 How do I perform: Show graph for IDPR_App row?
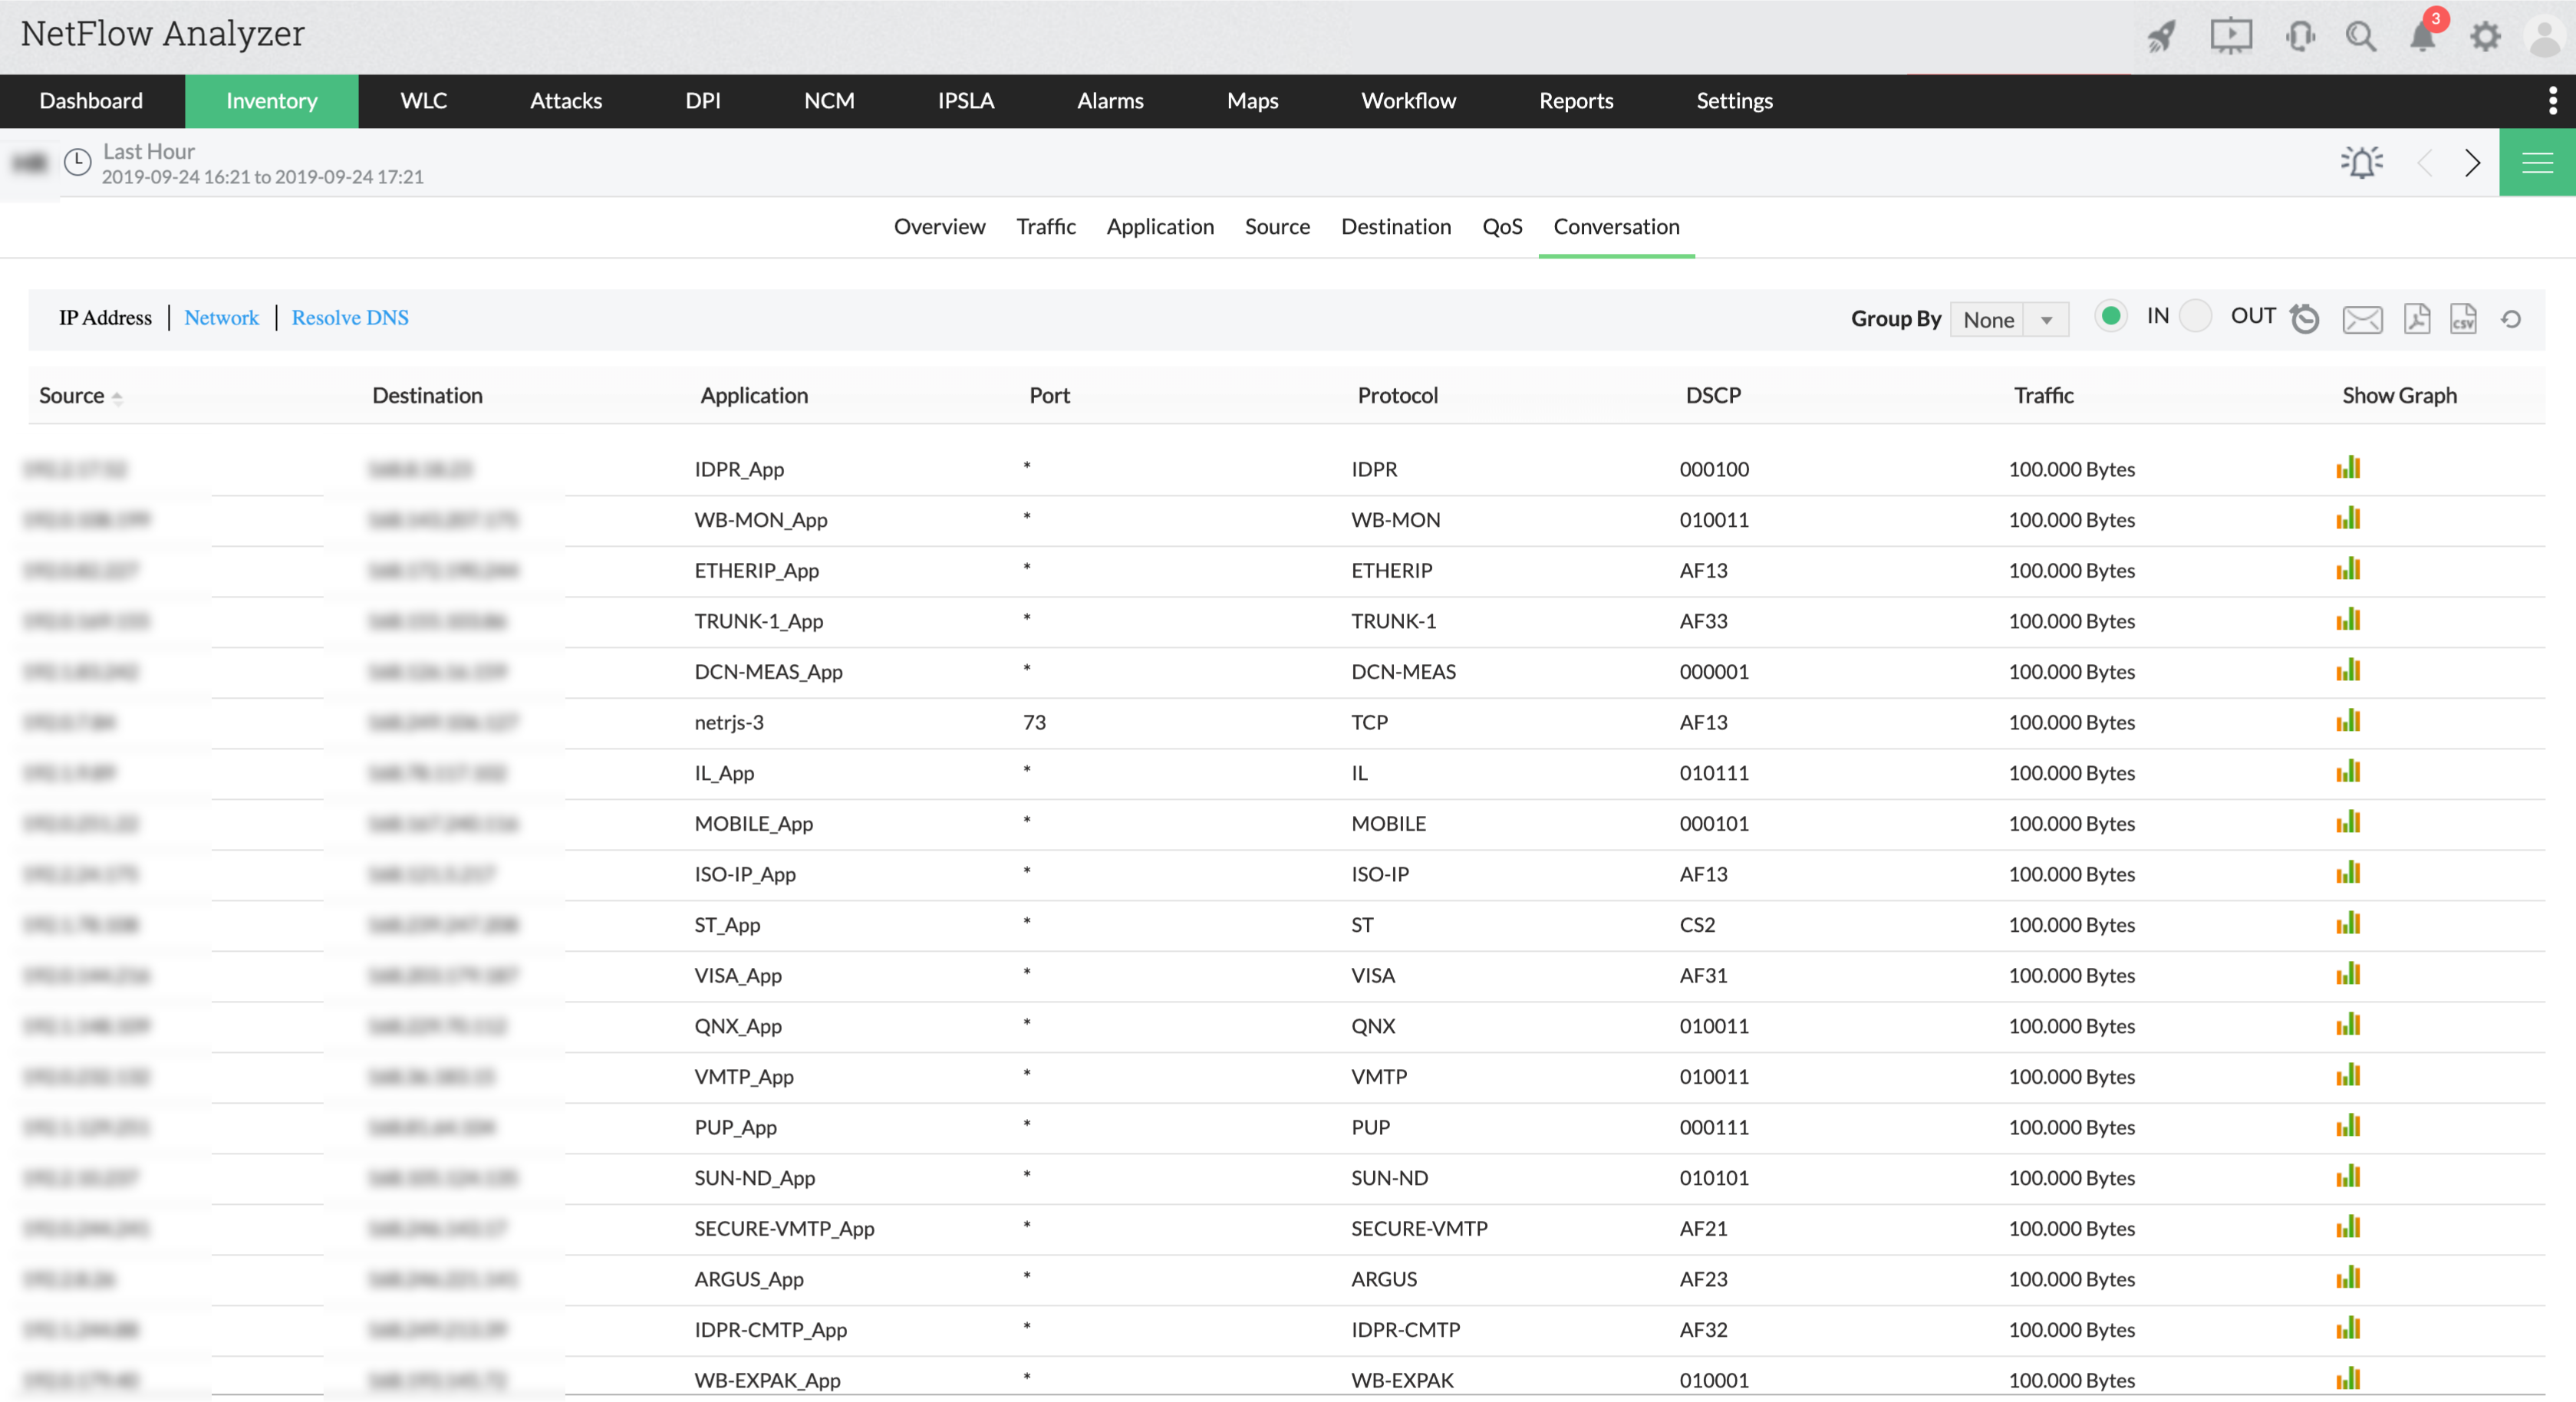pyautogui.click(x=2348, y=468)
